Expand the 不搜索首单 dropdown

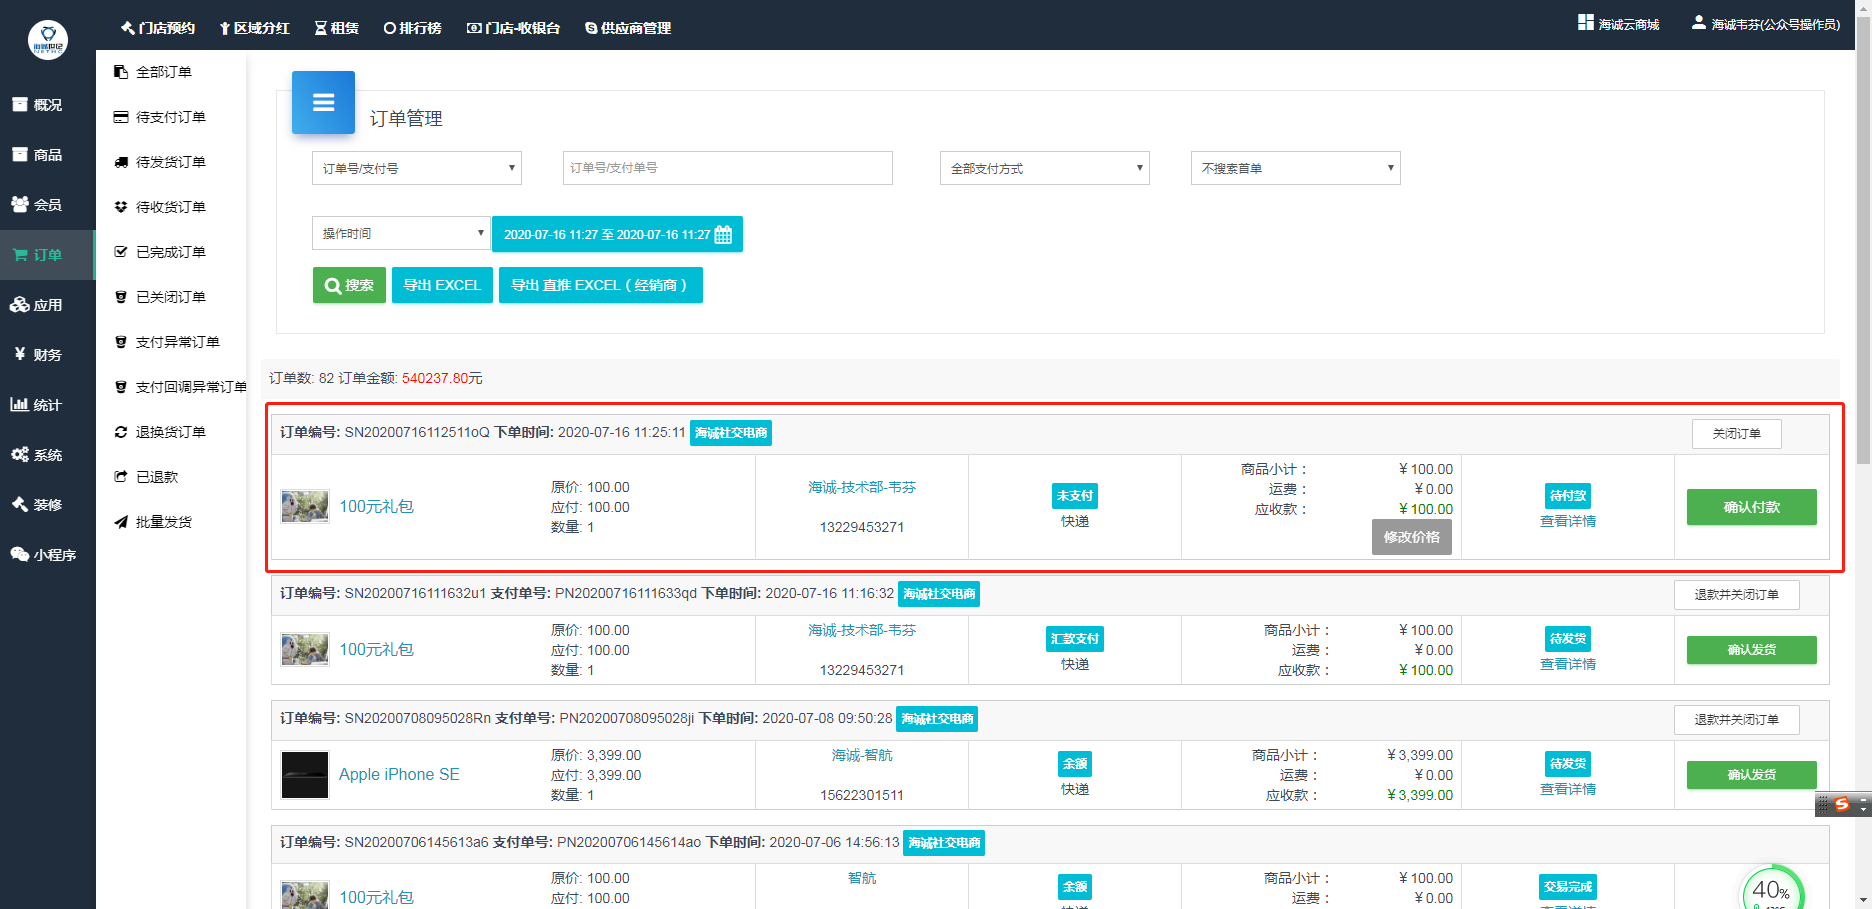pyautogui.click(x=1295, y=168)
